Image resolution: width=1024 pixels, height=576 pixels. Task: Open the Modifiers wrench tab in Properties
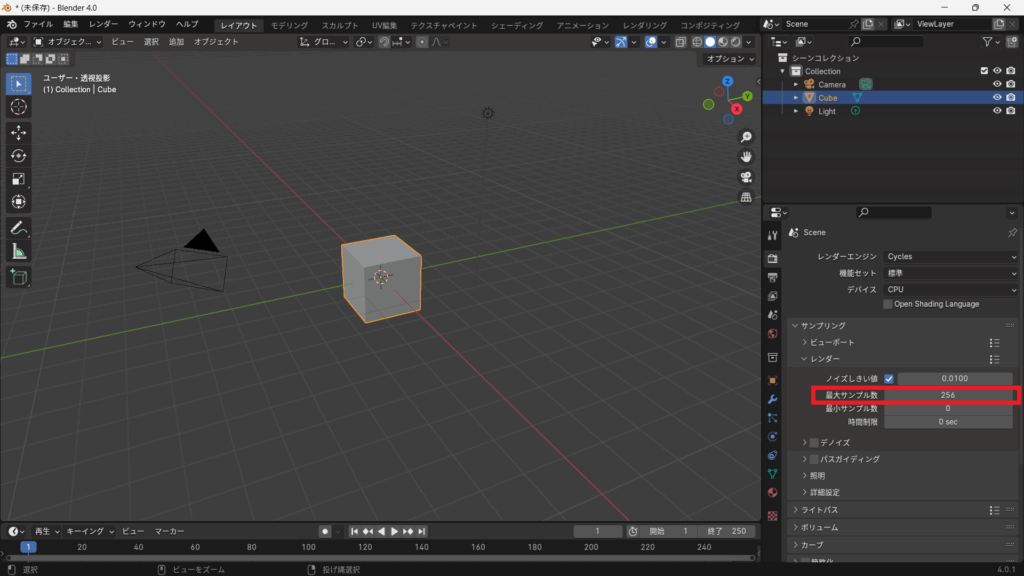(x=772, y=399)
